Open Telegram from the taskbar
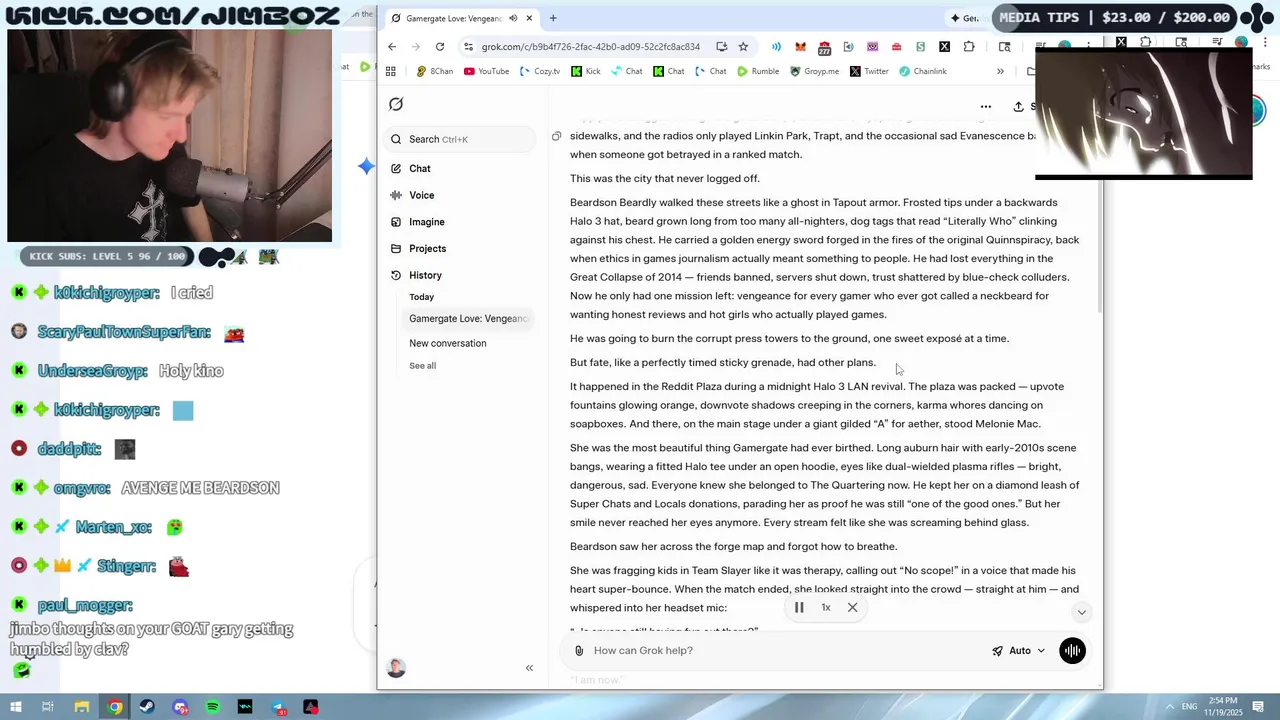Image resolution: width=1280 pixels, height=720 pixels. (278, 707)
